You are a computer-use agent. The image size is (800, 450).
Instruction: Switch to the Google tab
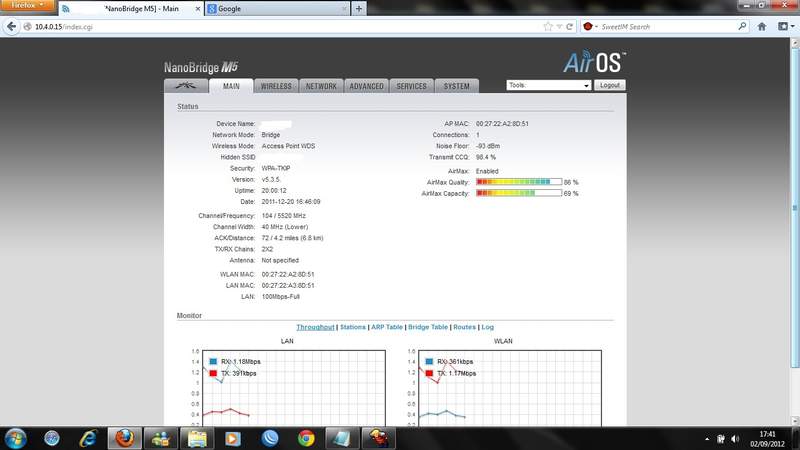point(278,9)
